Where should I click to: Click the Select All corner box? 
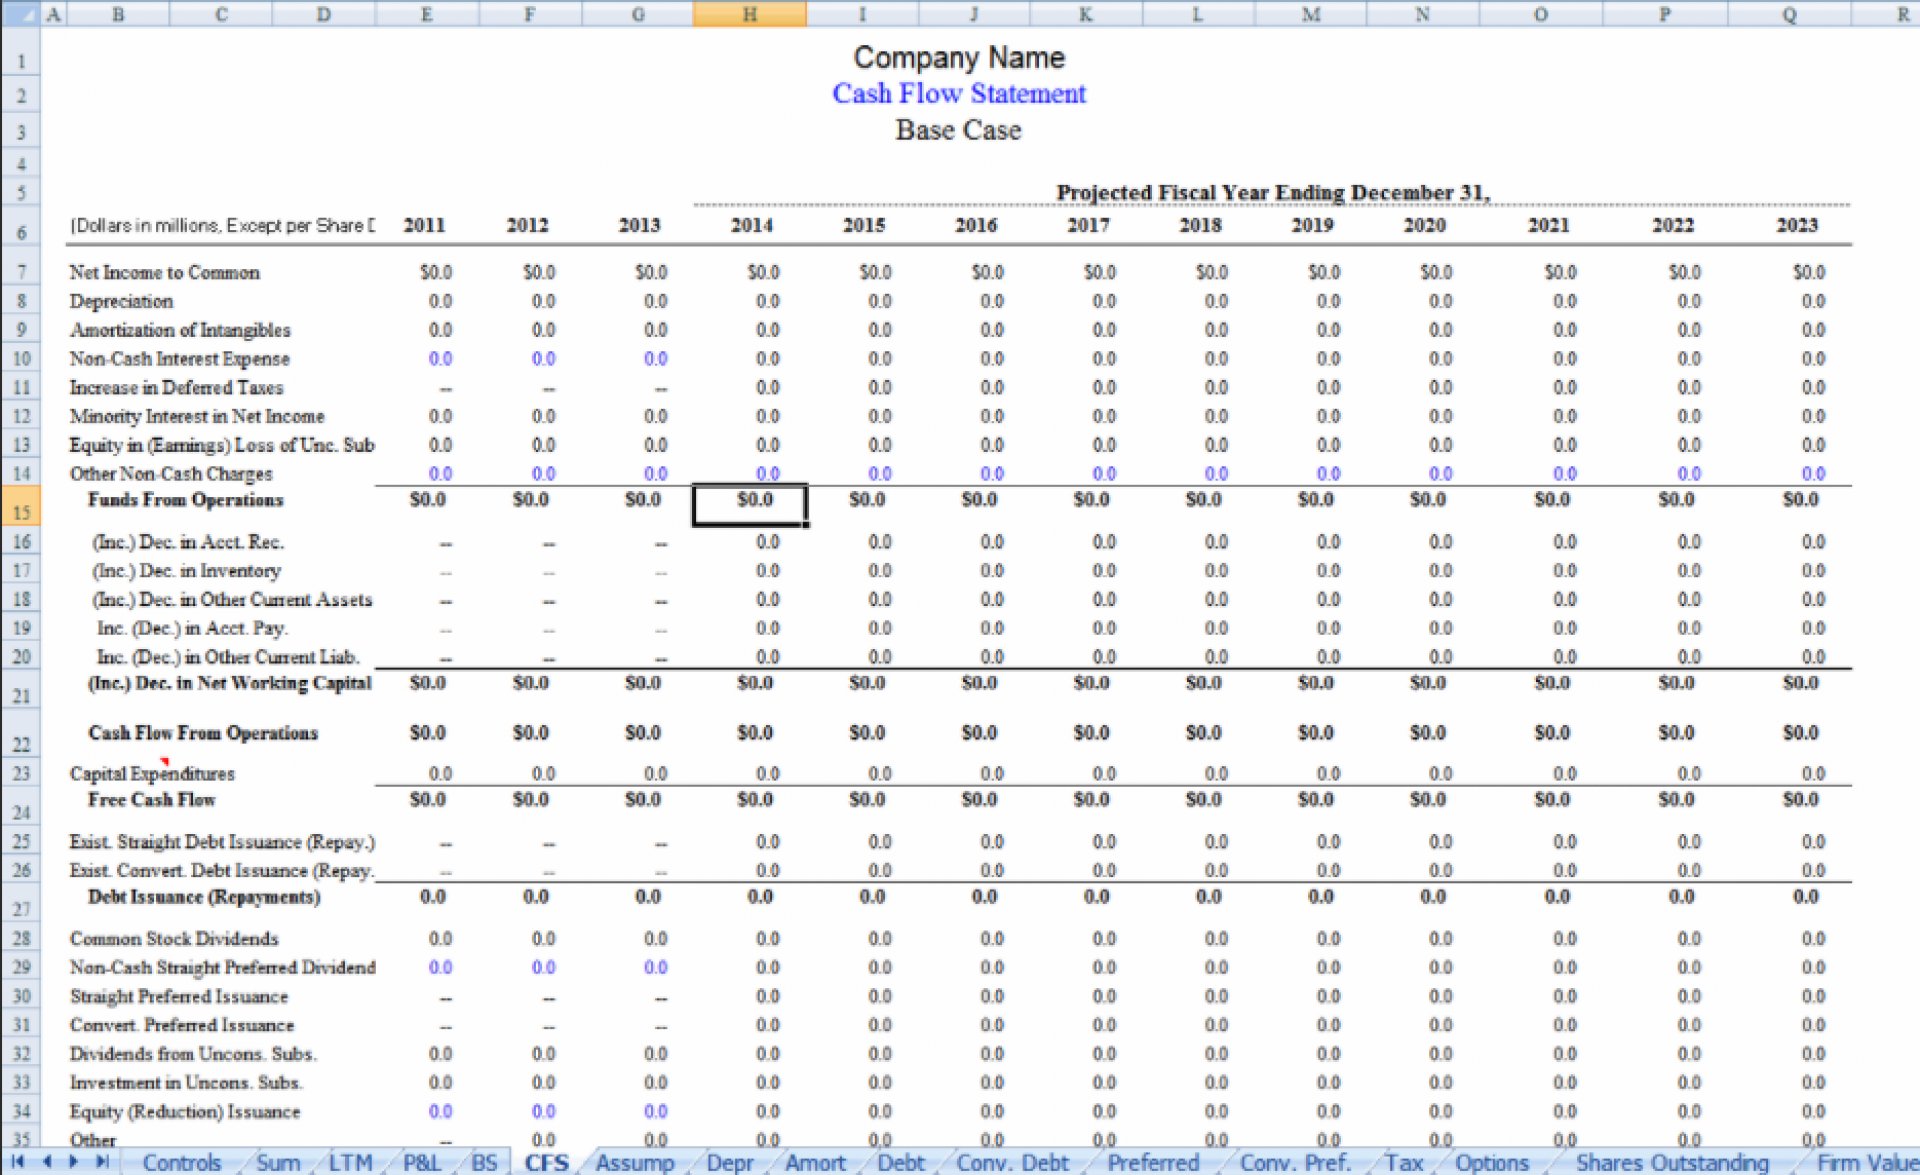[x=20, y=14]
